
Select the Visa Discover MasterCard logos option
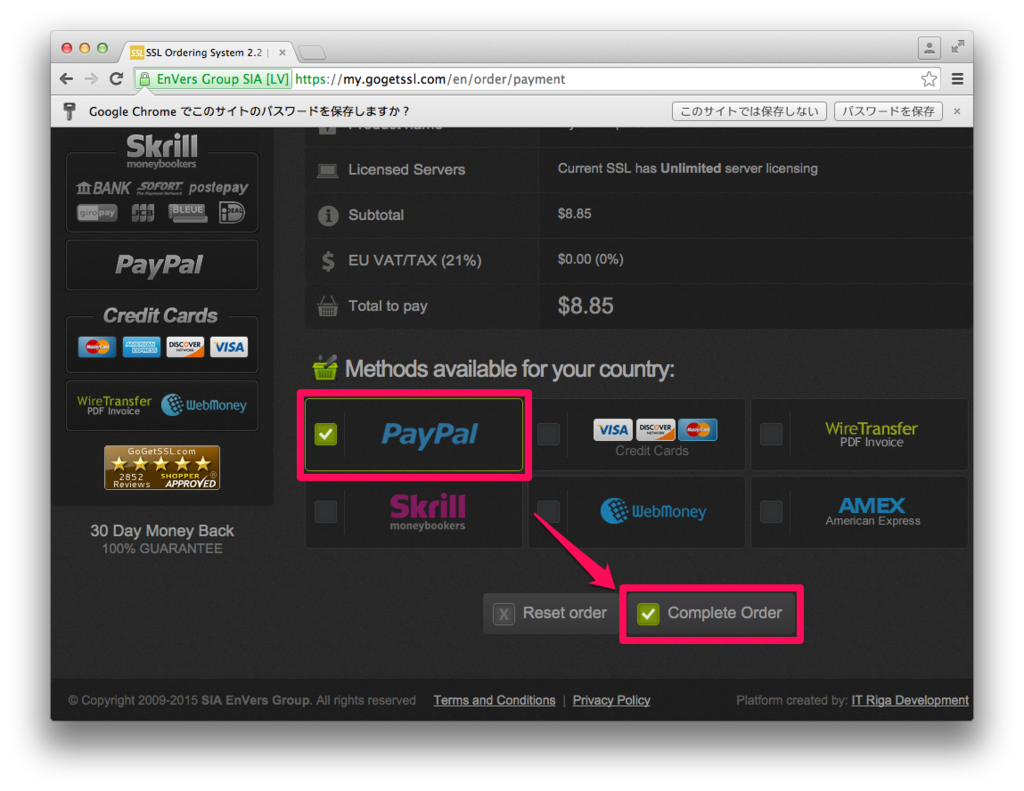click(x=655, y=430)
